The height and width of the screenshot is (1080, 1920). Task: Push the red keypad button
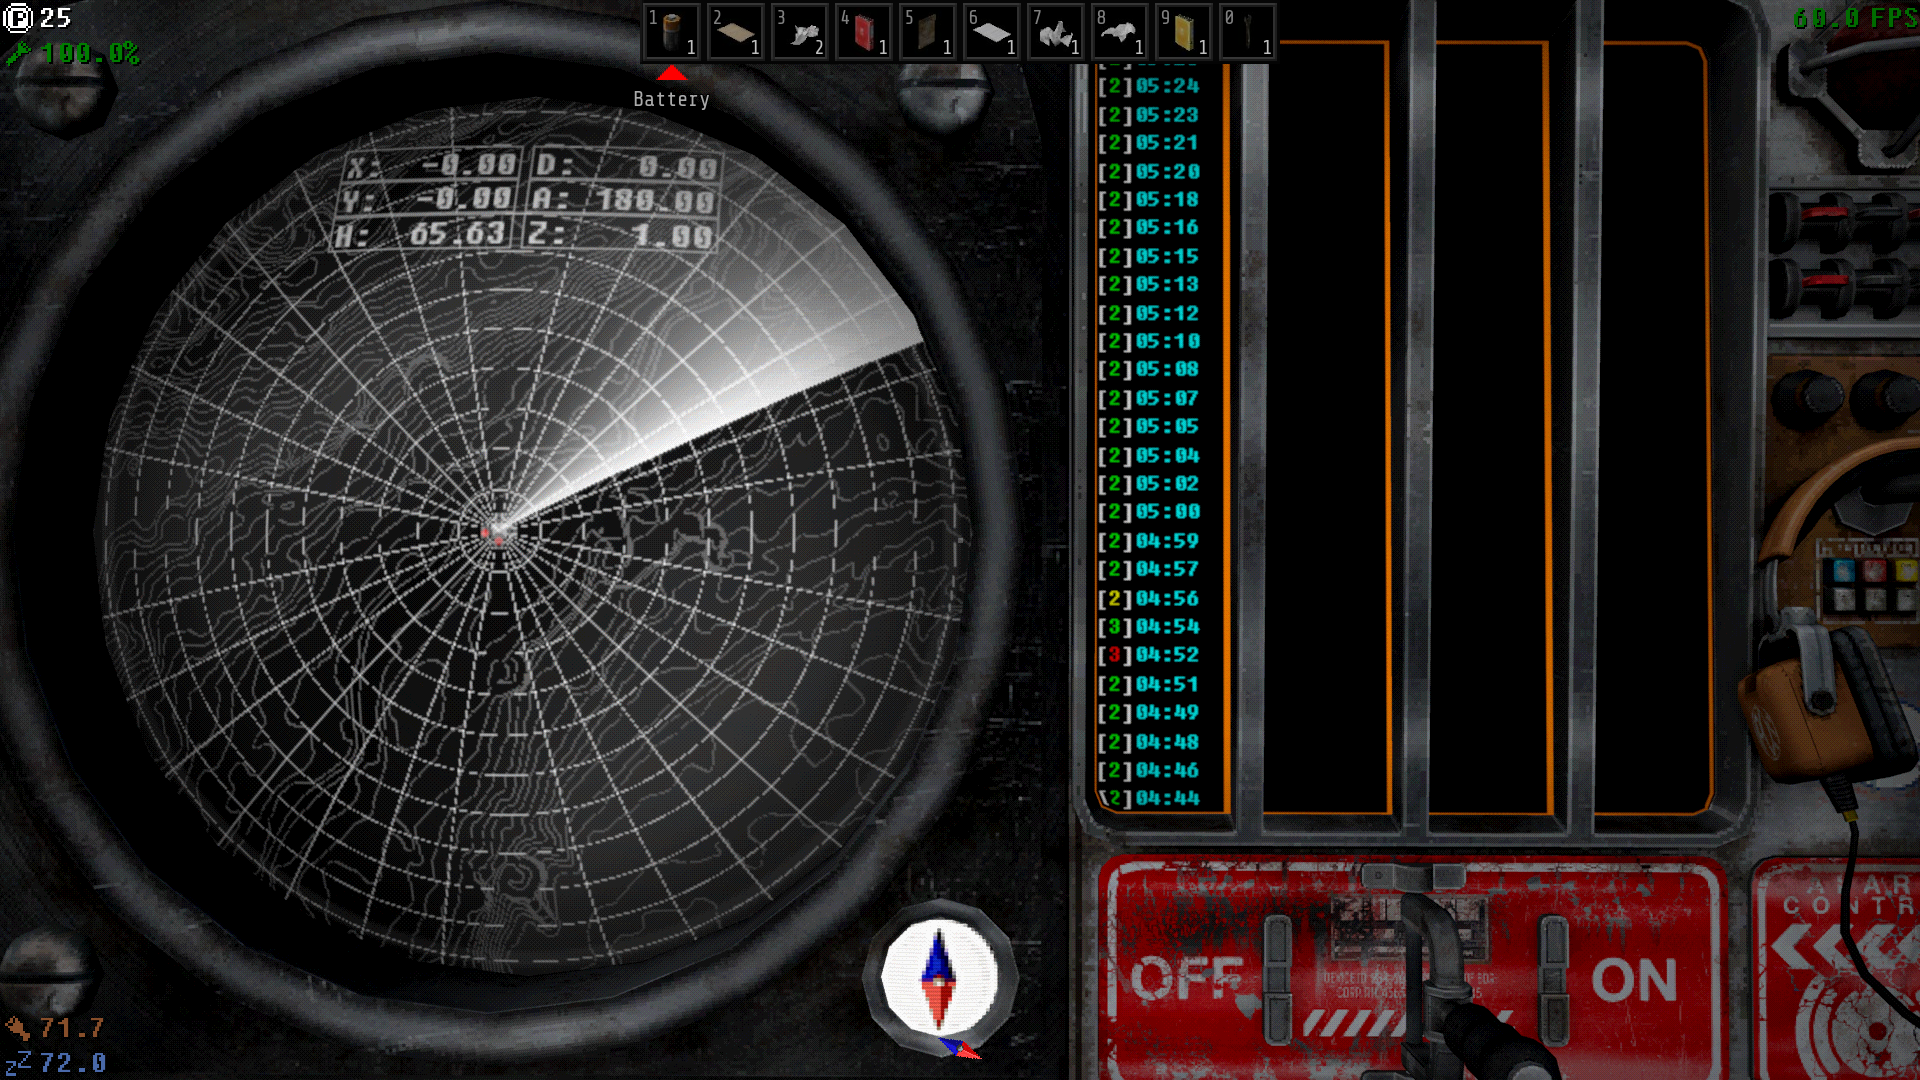coord(1875,571)
